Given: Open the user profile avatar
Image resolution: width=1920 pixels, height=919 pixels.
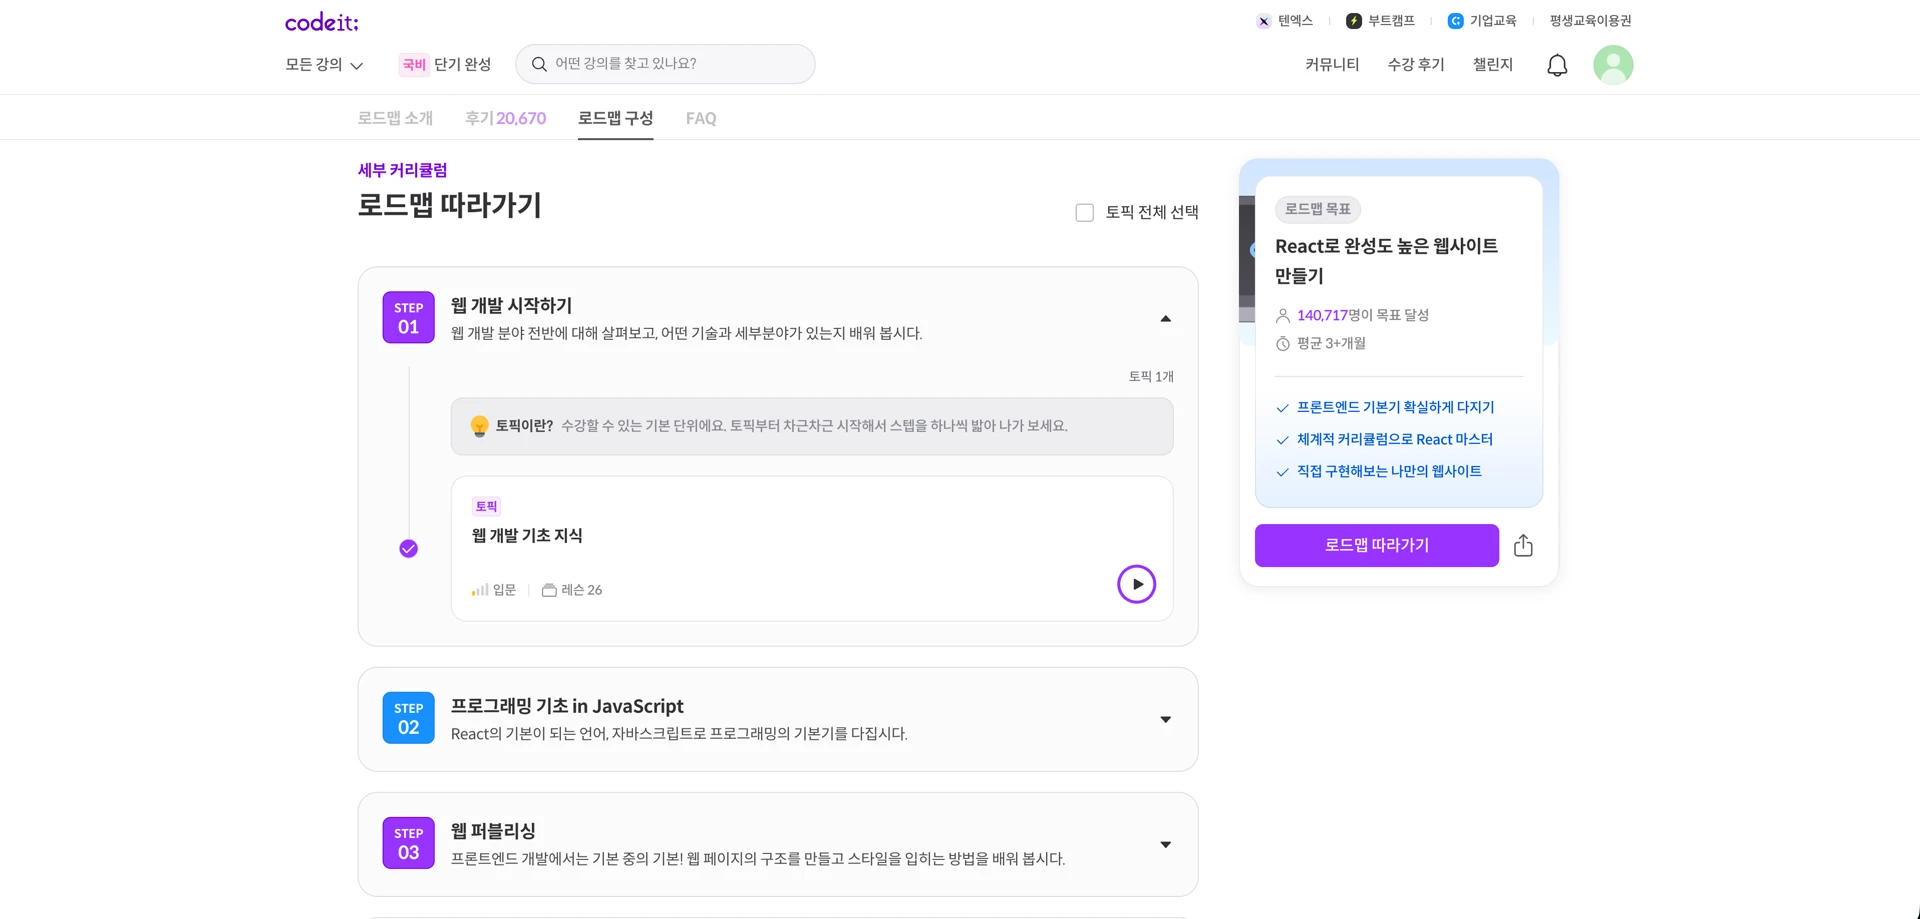Looking at the screenshot, I should click(1613, 65).
